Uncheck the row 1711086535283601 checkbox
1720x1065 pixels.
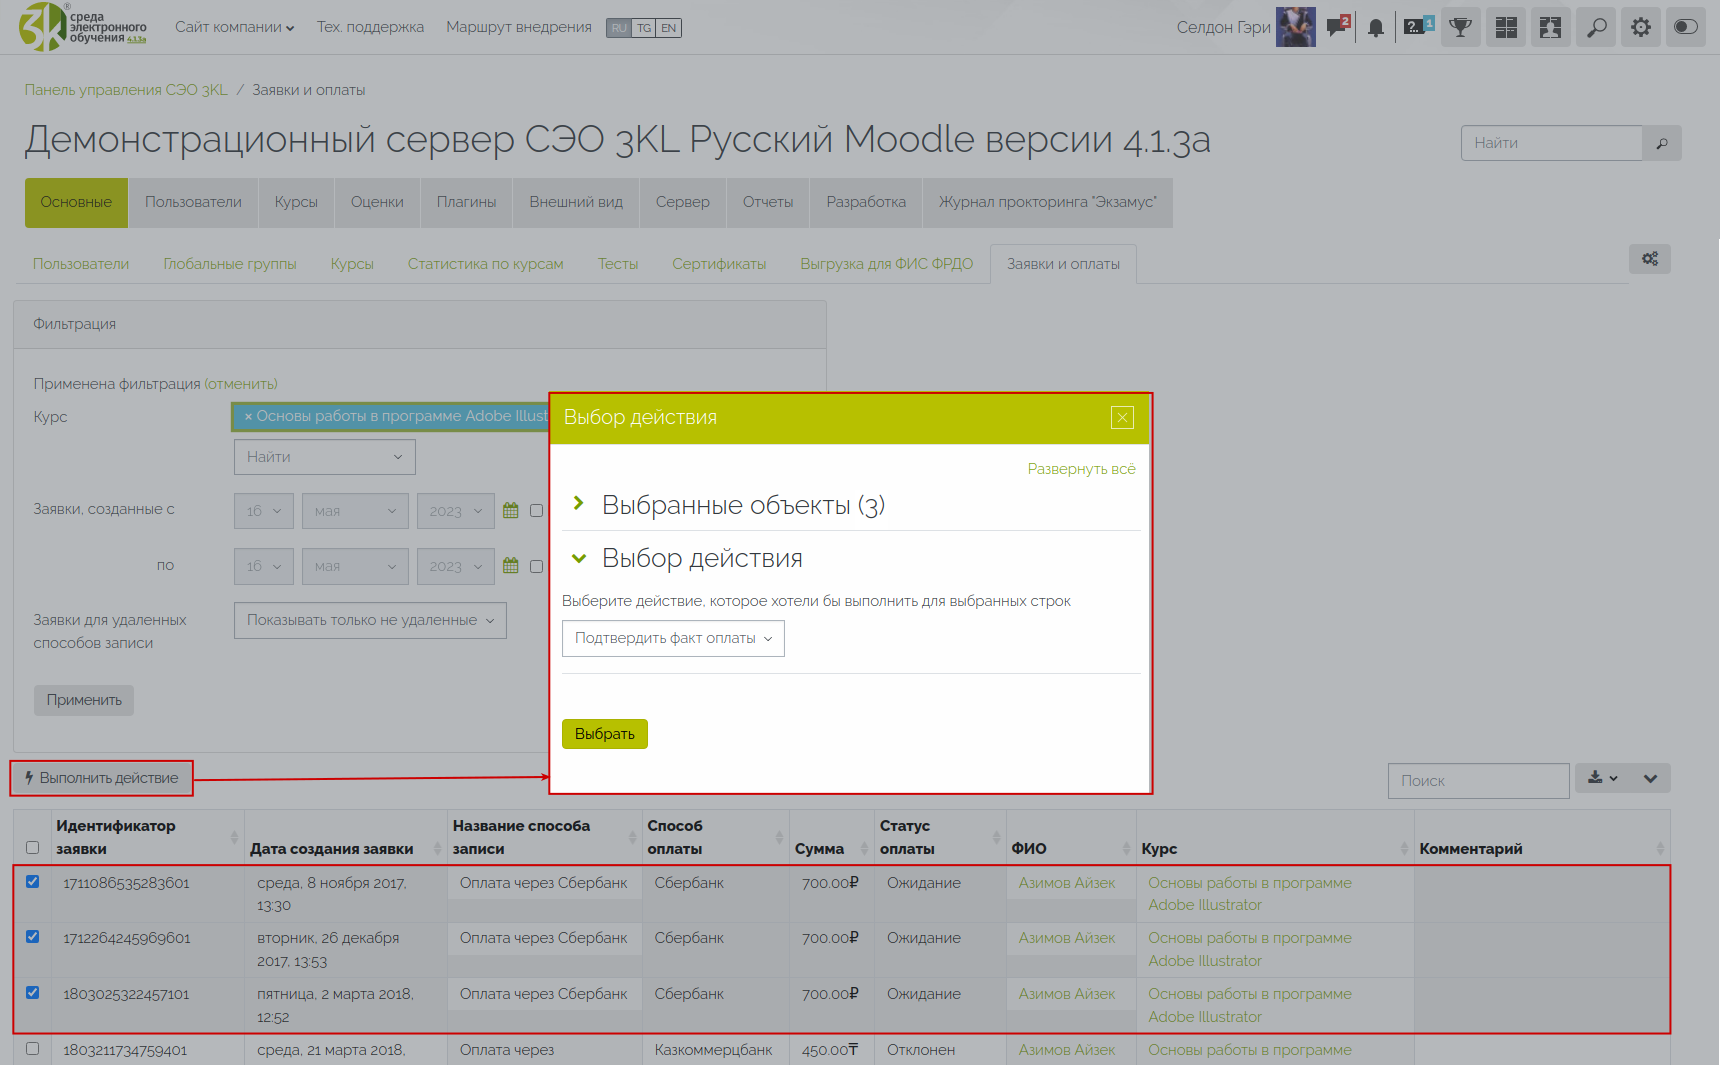[x=33, y=882]
